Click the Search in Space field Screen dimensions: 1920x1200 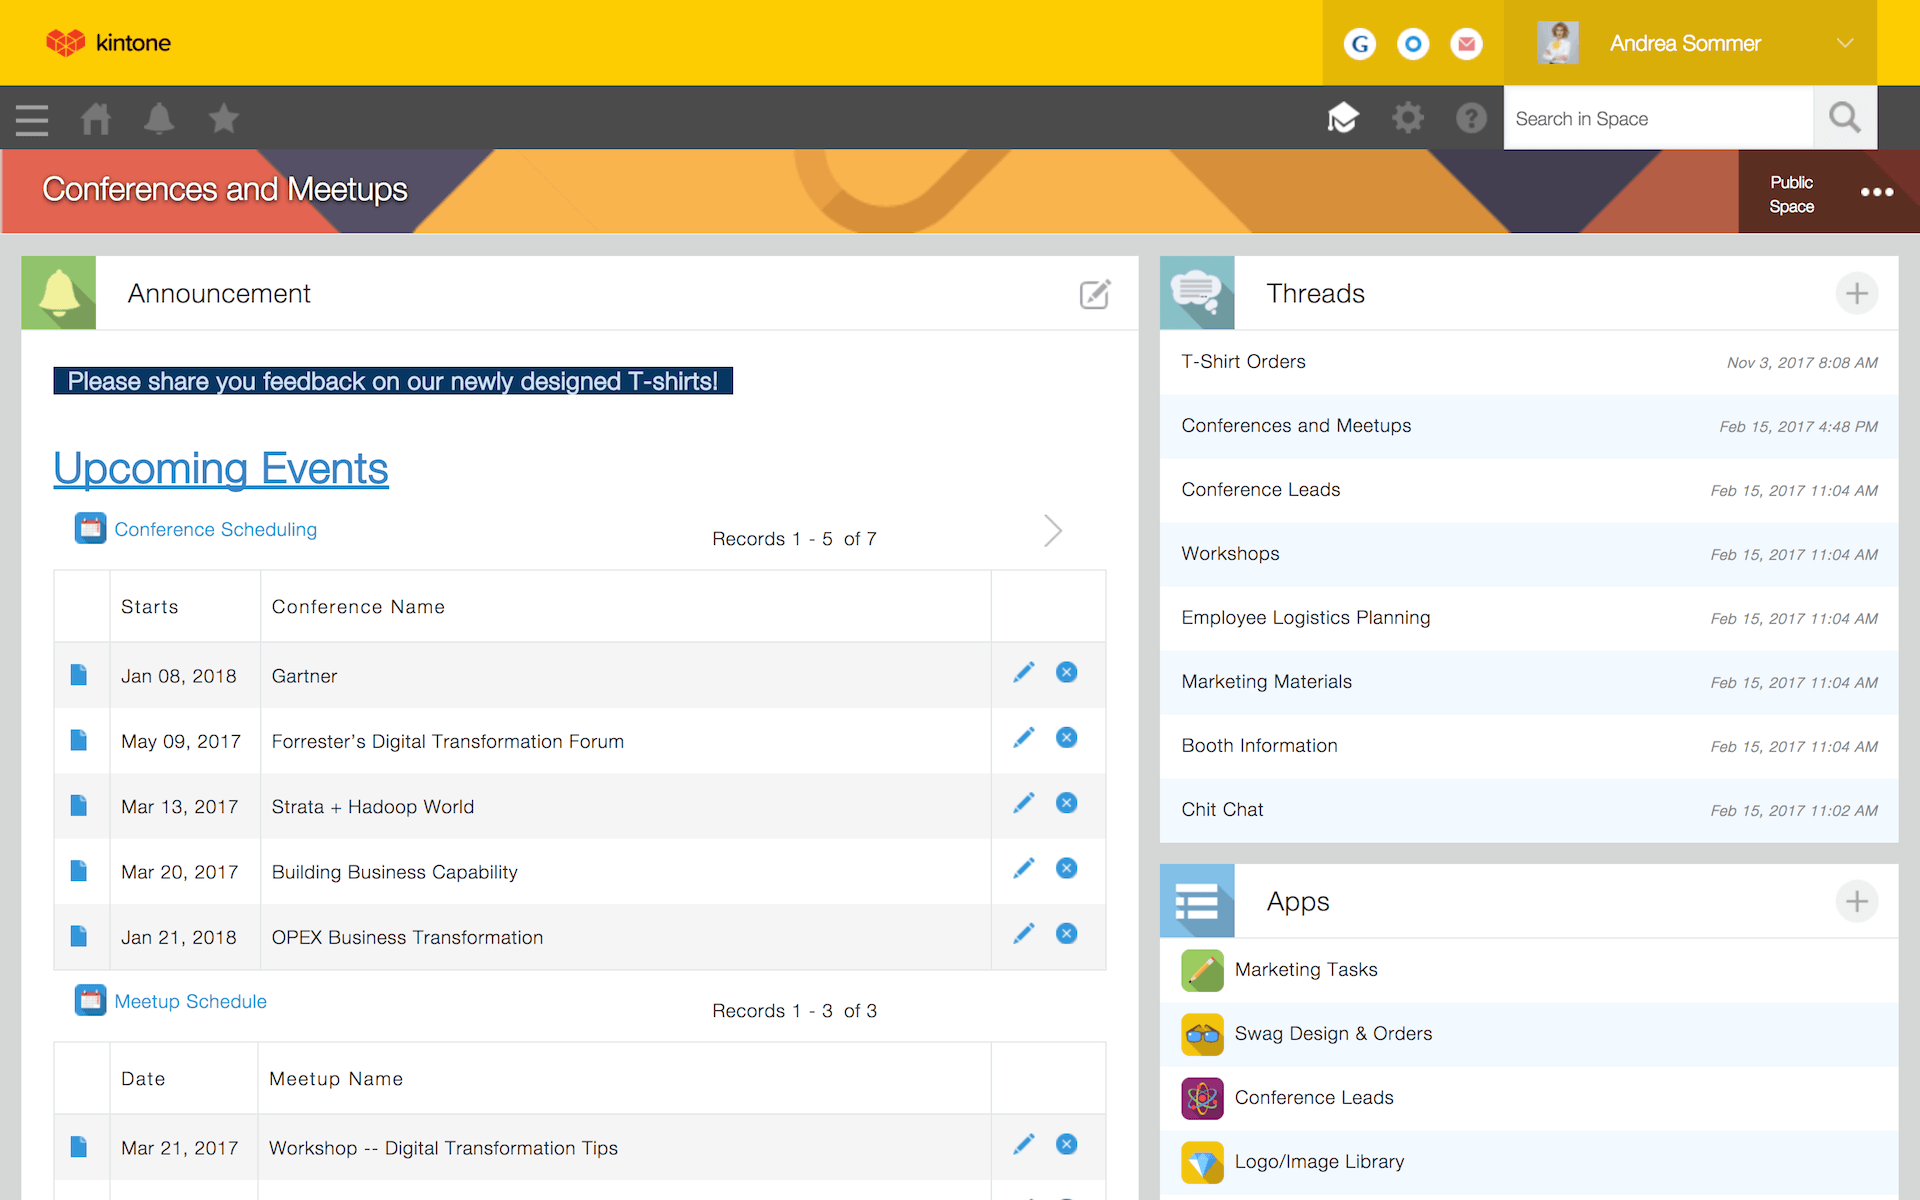[x=1657, y=119]
